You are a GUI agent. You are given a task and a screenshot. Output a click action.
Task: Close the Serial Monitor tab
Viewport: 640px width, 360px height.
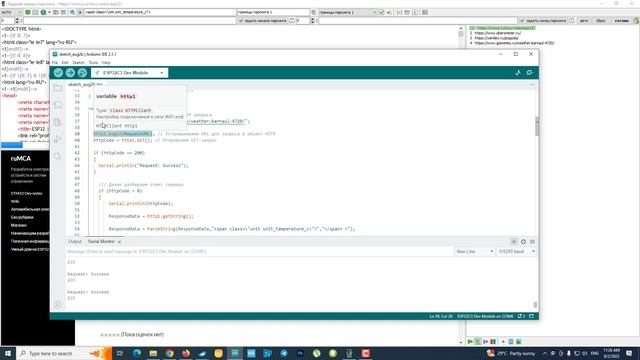pos(119,242)
